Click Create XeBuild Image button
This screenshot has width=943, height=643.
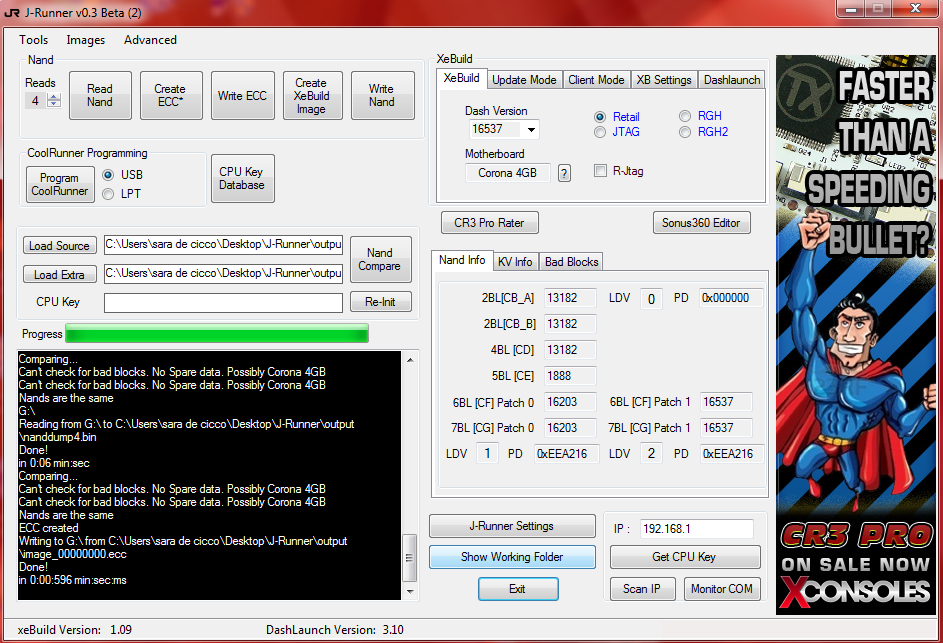312,95
